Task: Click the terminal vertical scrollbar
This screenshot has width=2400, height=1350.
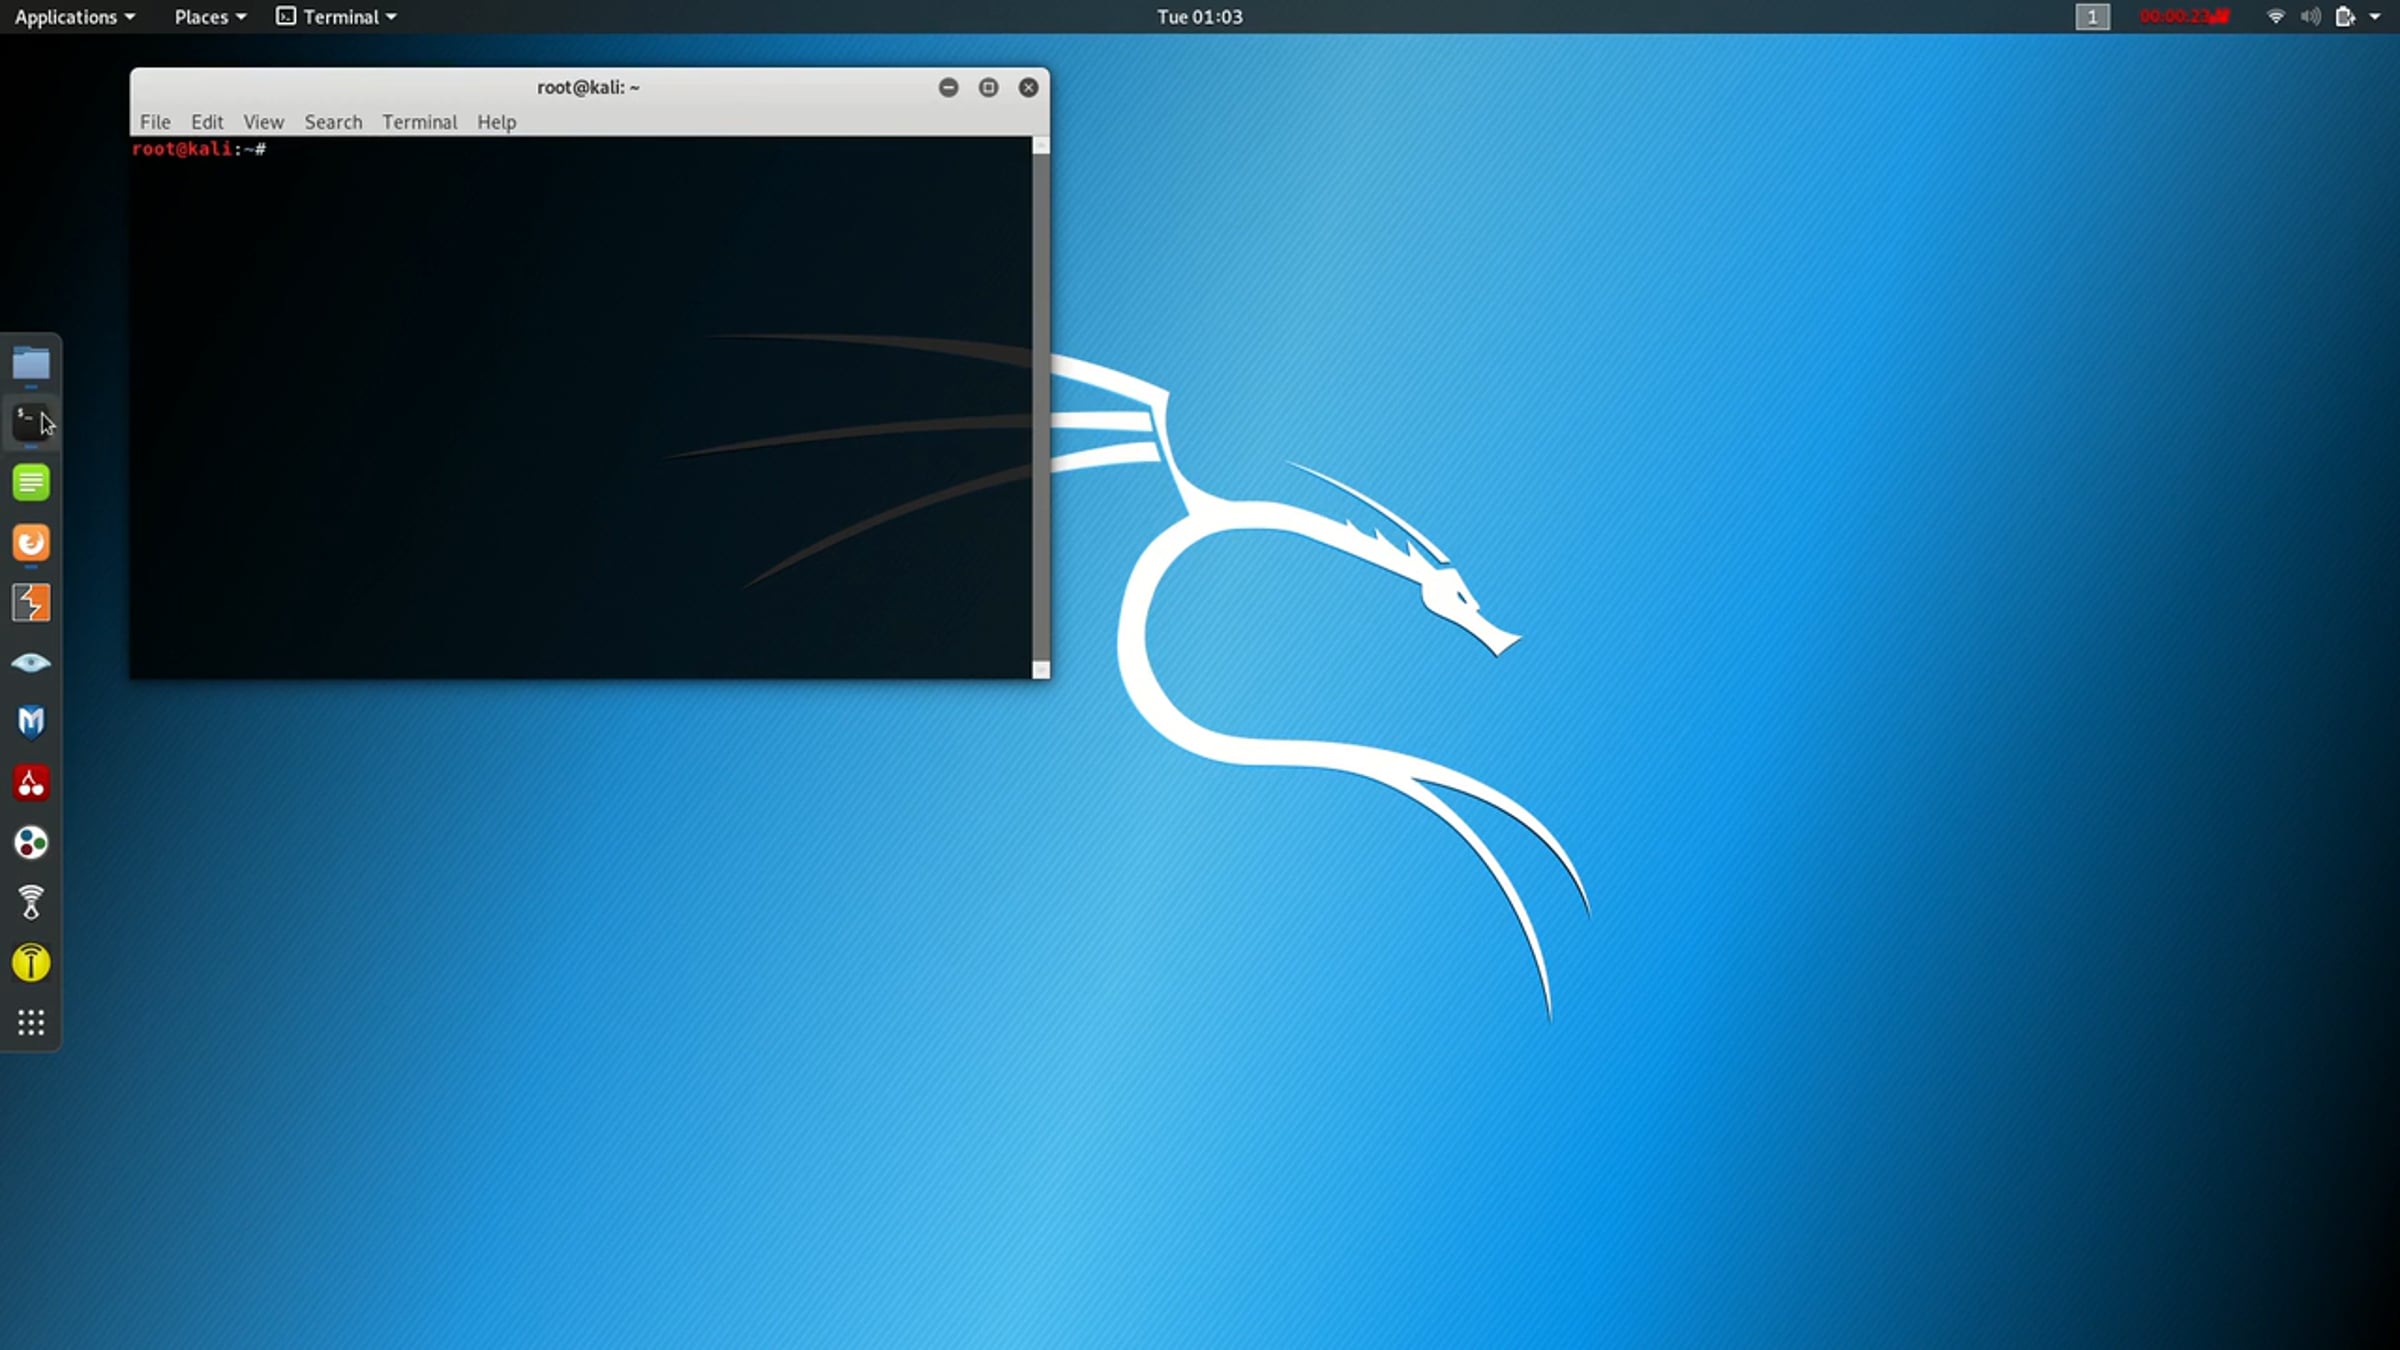Action: [x=1041, y=408]
